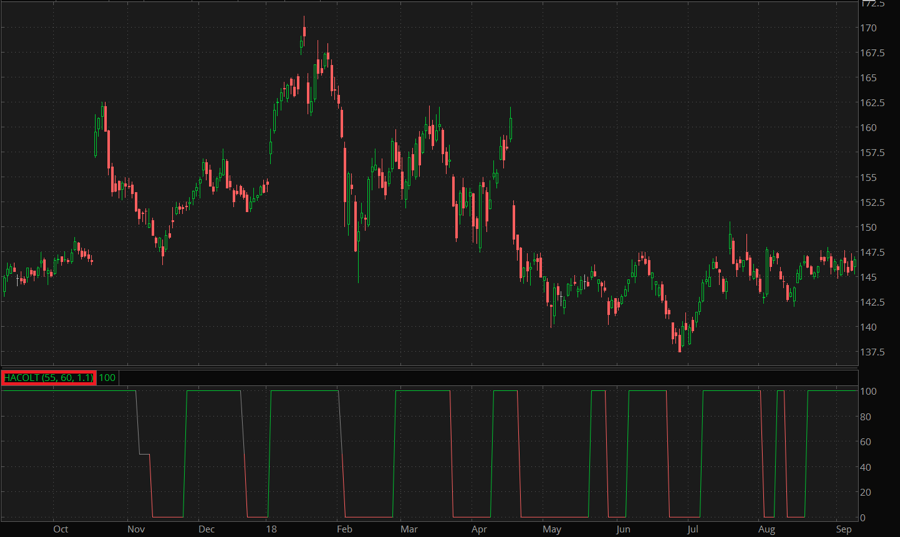Click the HACOLT (55, 60, 1.1) study label
Viewport: 900px width, 537px height.
click(x=48, y=378)
